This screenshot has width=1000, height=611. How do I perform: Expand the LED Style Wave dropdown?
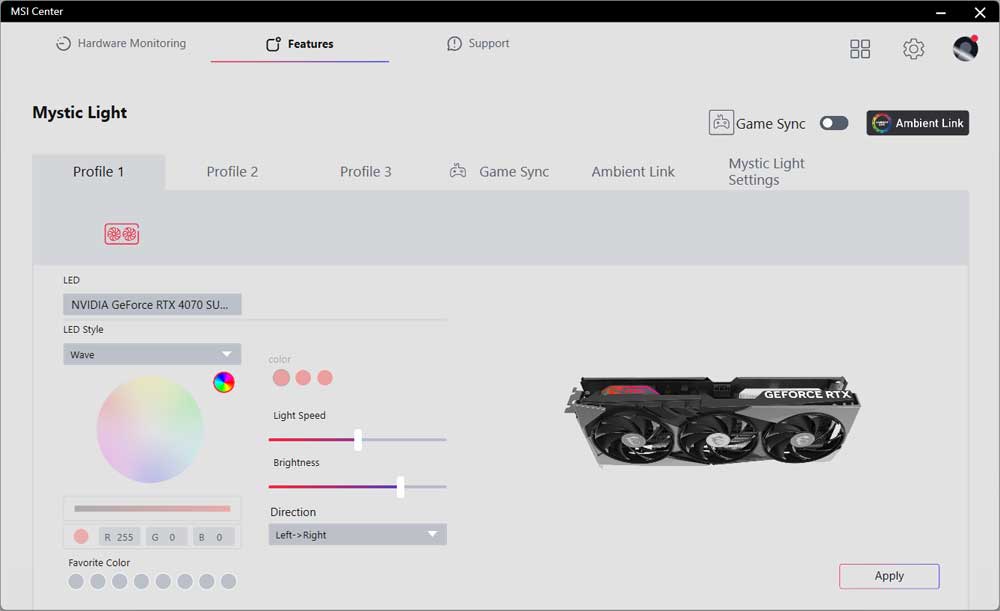(152, 355)
